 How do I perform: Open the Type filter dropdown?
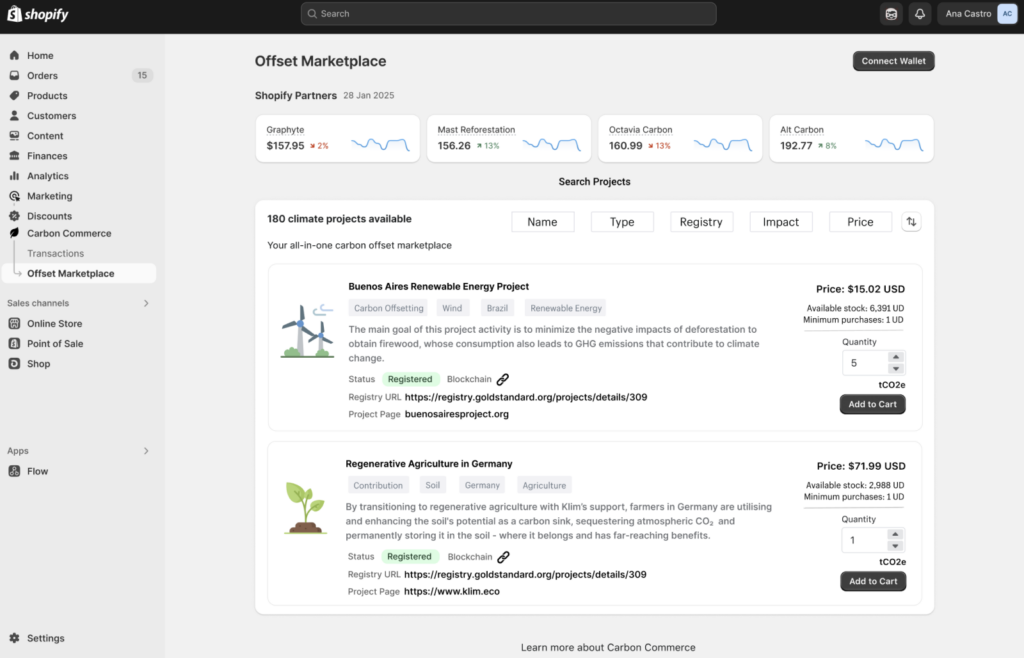[622, 222]
